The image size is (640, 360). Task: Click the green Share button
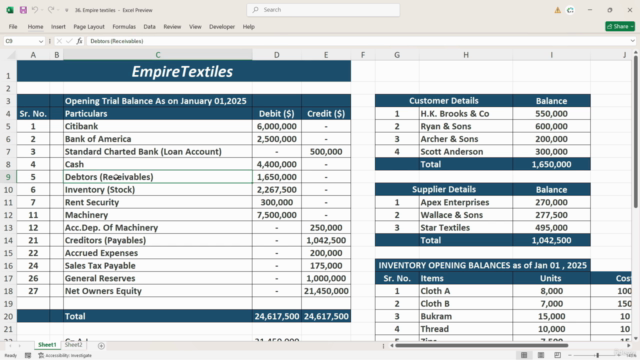620,27
